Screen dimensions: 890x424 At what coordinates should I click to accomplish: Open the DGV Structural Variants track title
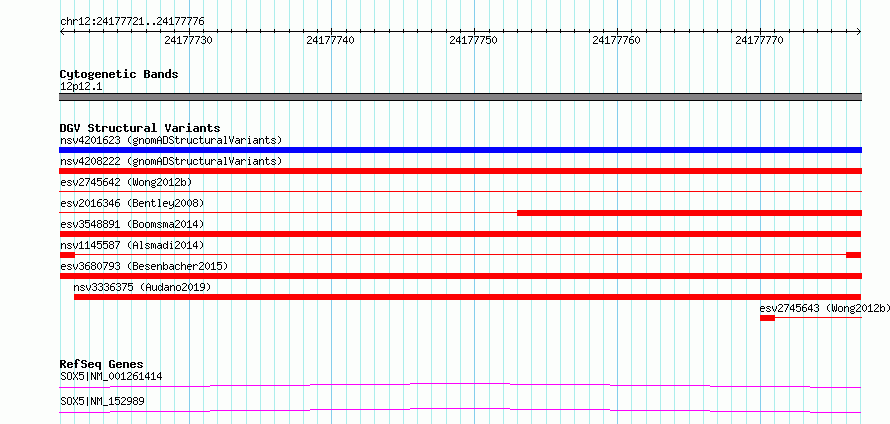tap(140, 128)
